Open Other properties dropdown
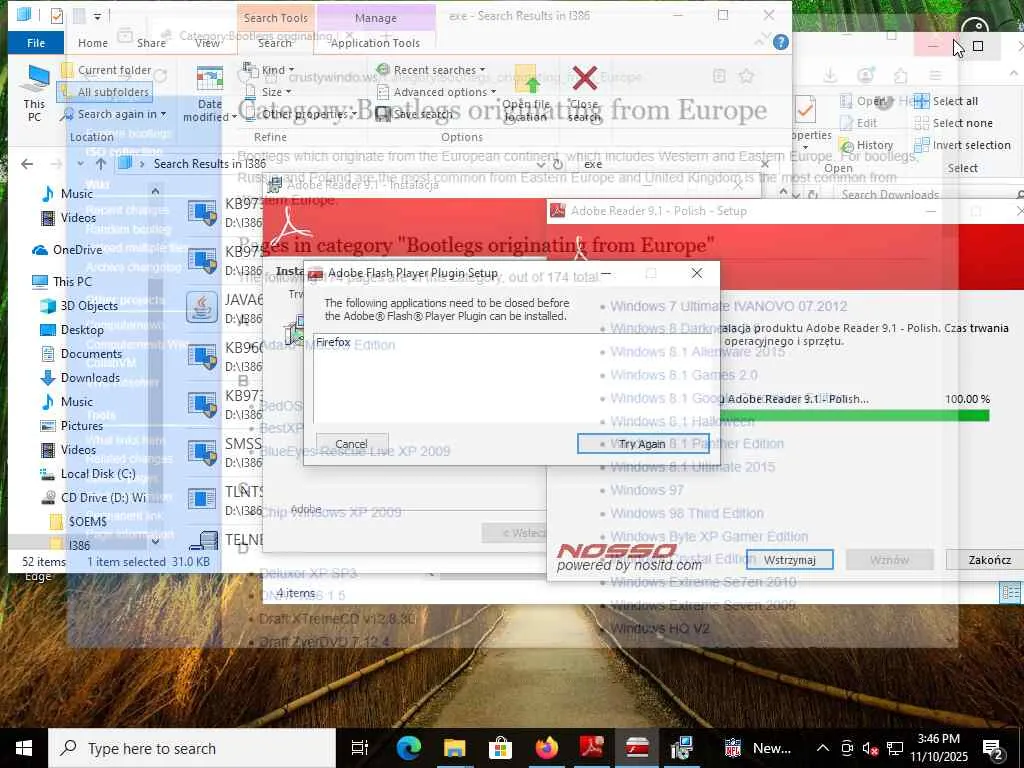The width and height of the screenshot is (1024, 768). (300, 114)
